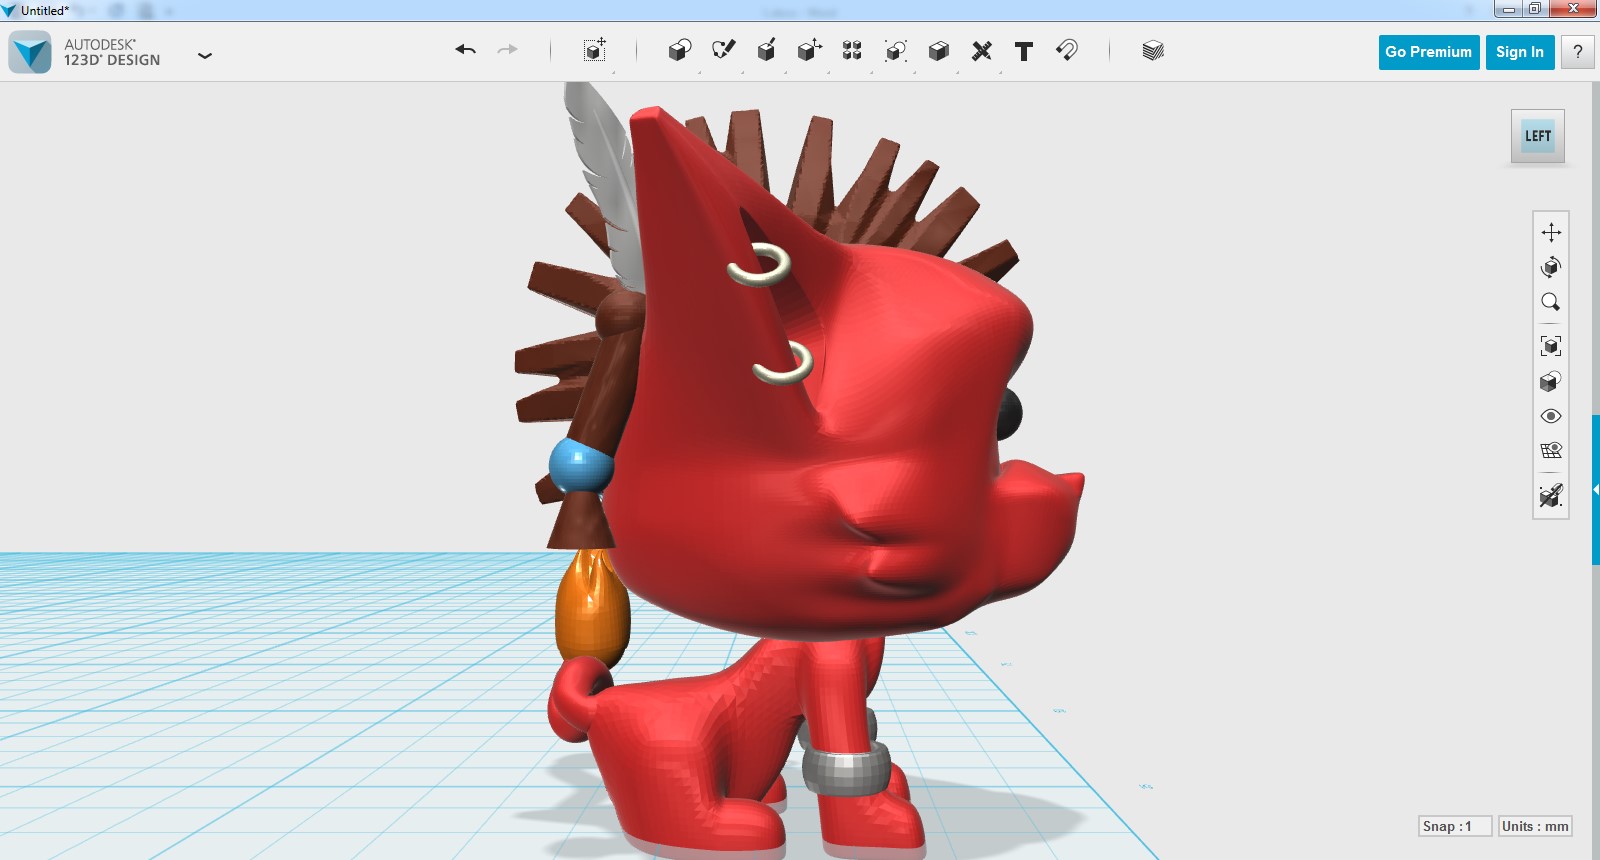Image resolution: width=1600 pixels, height=860 pixels.
Task: Open the Combine tool menu
Action: coord(938,50)
